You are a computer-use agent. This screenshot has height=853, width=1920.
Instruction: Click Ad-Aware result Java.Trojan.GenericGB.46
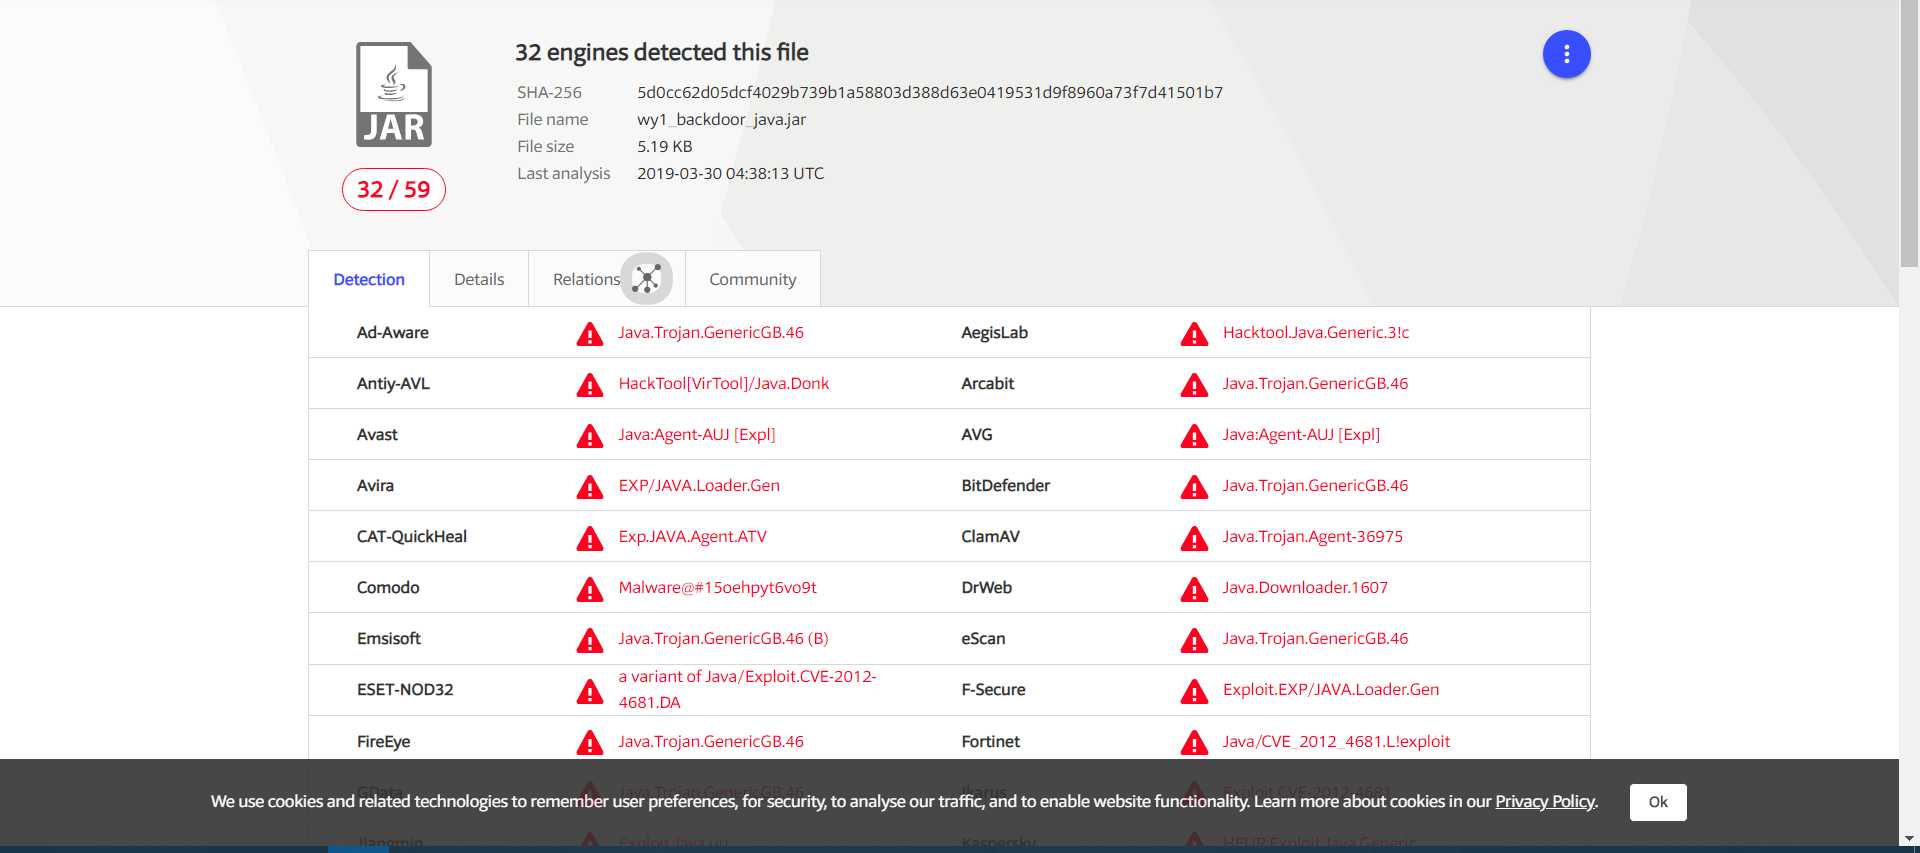click(x=711, y=332)
